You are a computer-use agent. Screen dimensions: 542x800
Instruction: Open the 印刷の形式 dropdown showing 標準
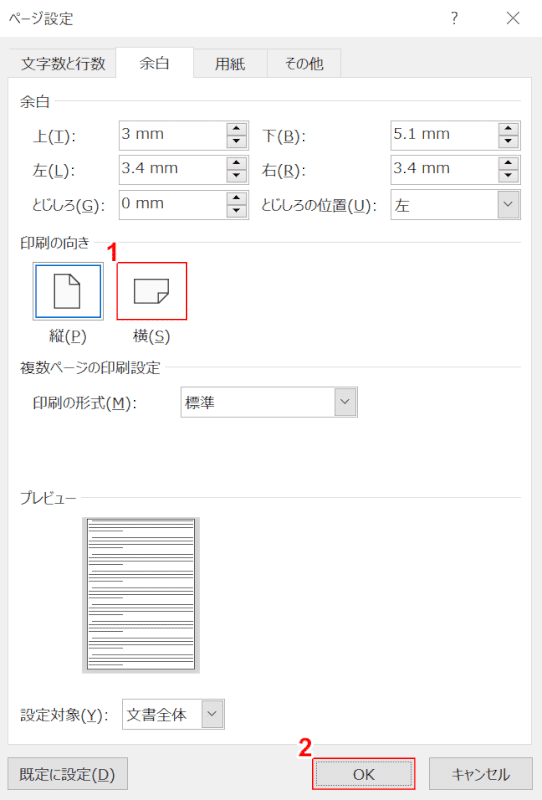pyautogui.click(x=269, y=402)
